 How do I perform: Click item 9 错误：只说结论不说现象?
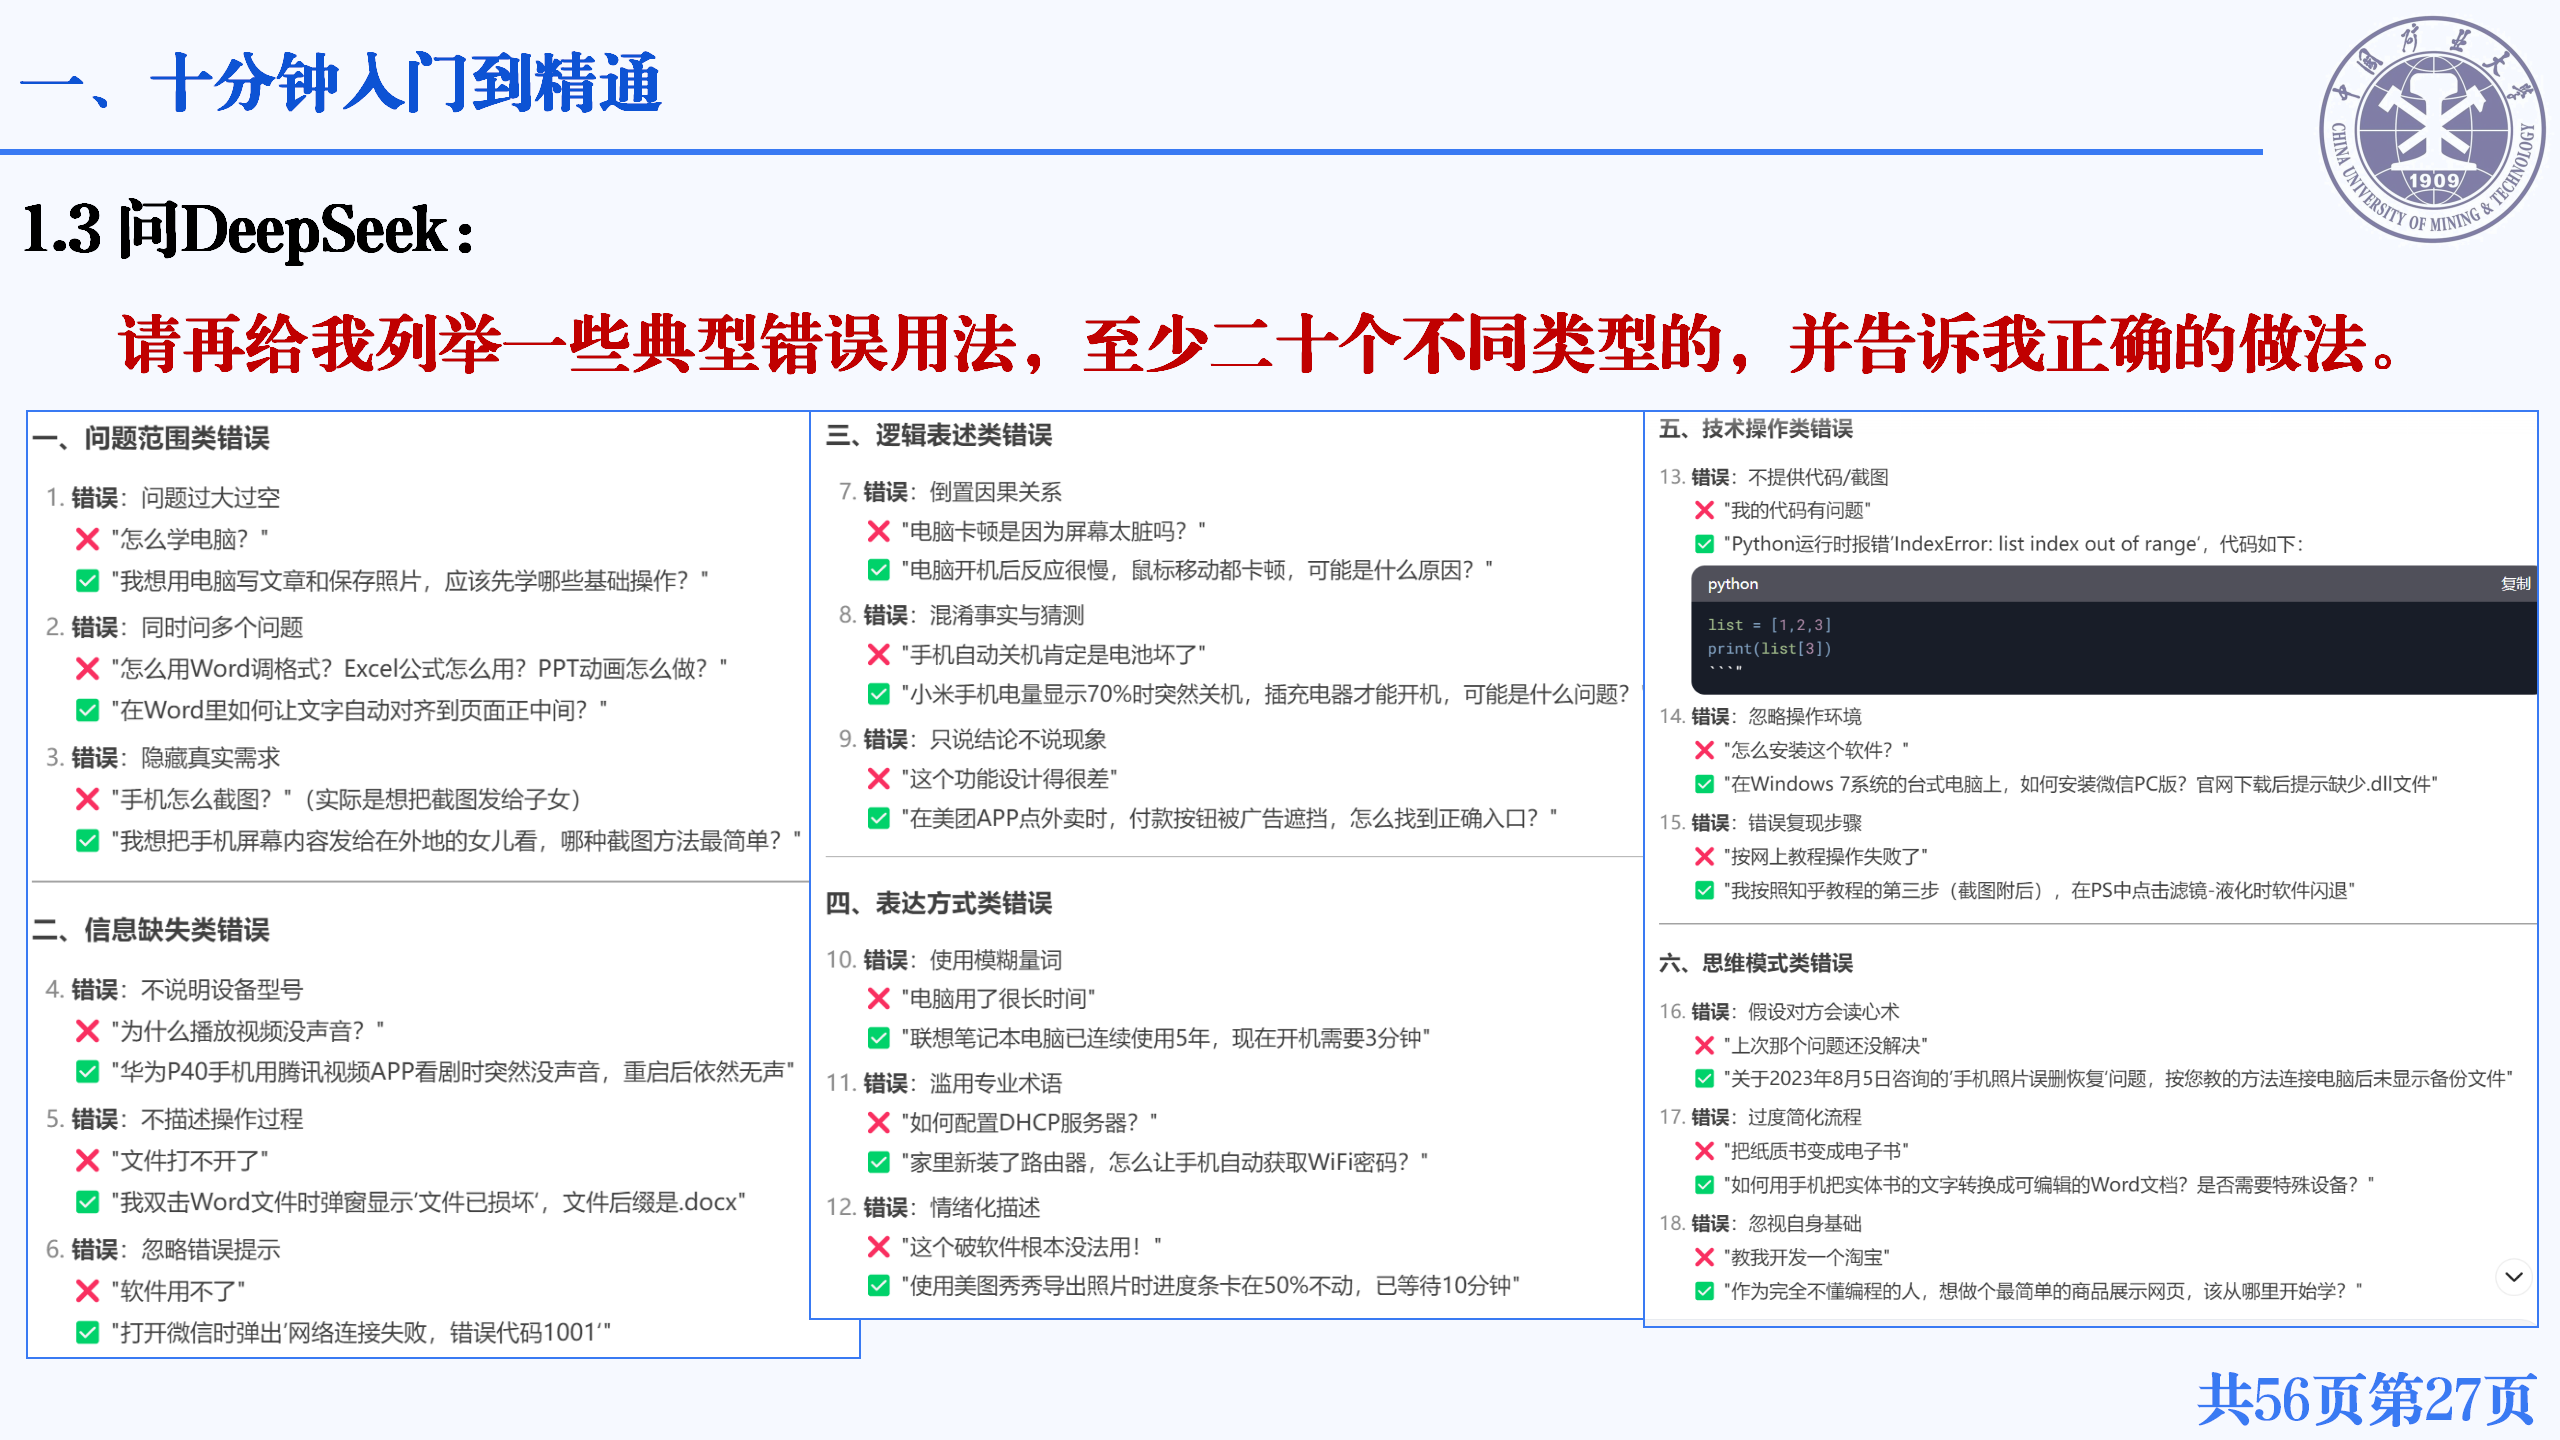[972, 739]
